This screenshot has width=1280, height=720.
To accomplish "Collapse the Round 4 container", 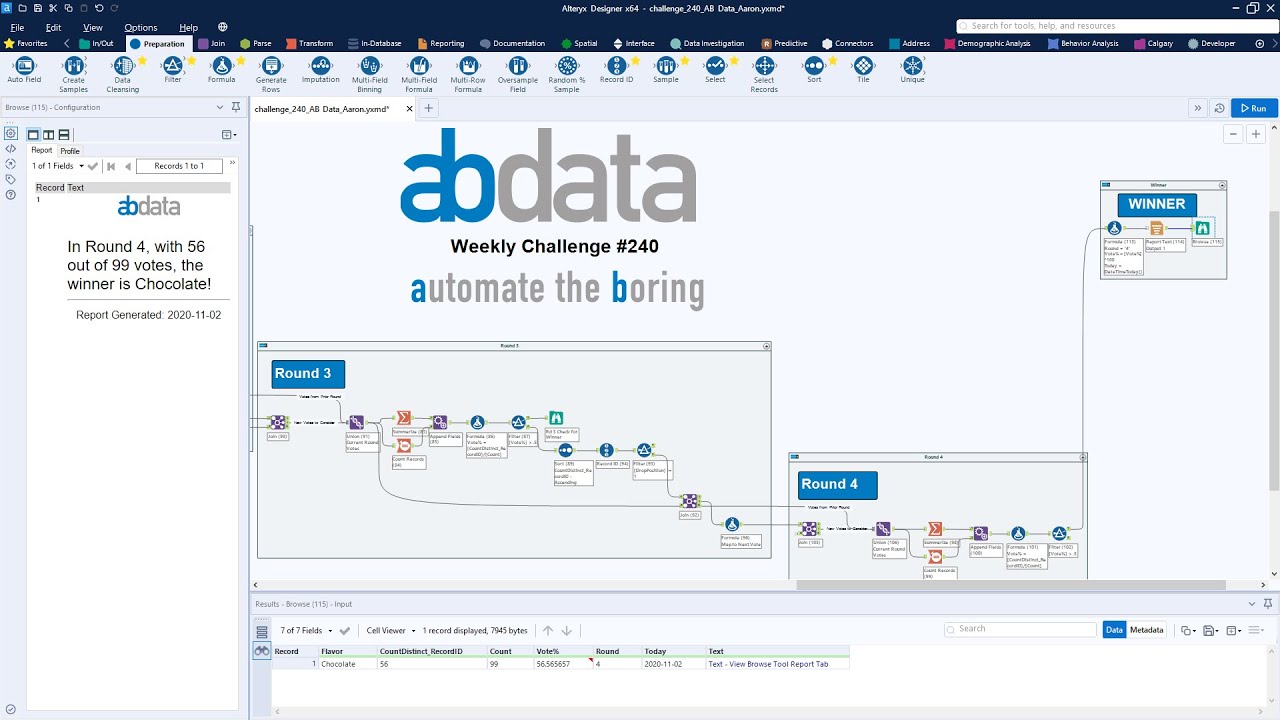I will coord(1083,457).
